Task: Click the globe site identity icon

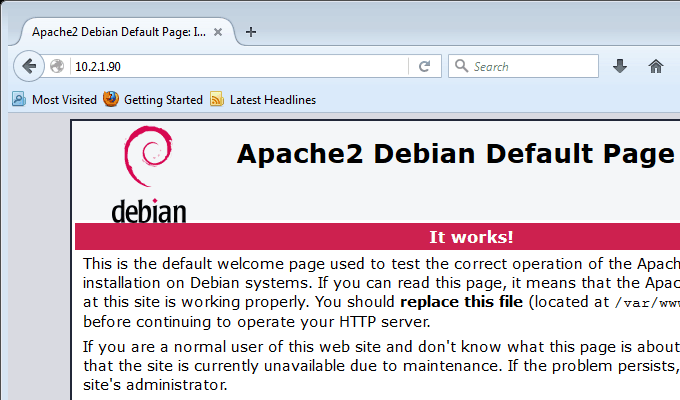Action: point(57,66)
